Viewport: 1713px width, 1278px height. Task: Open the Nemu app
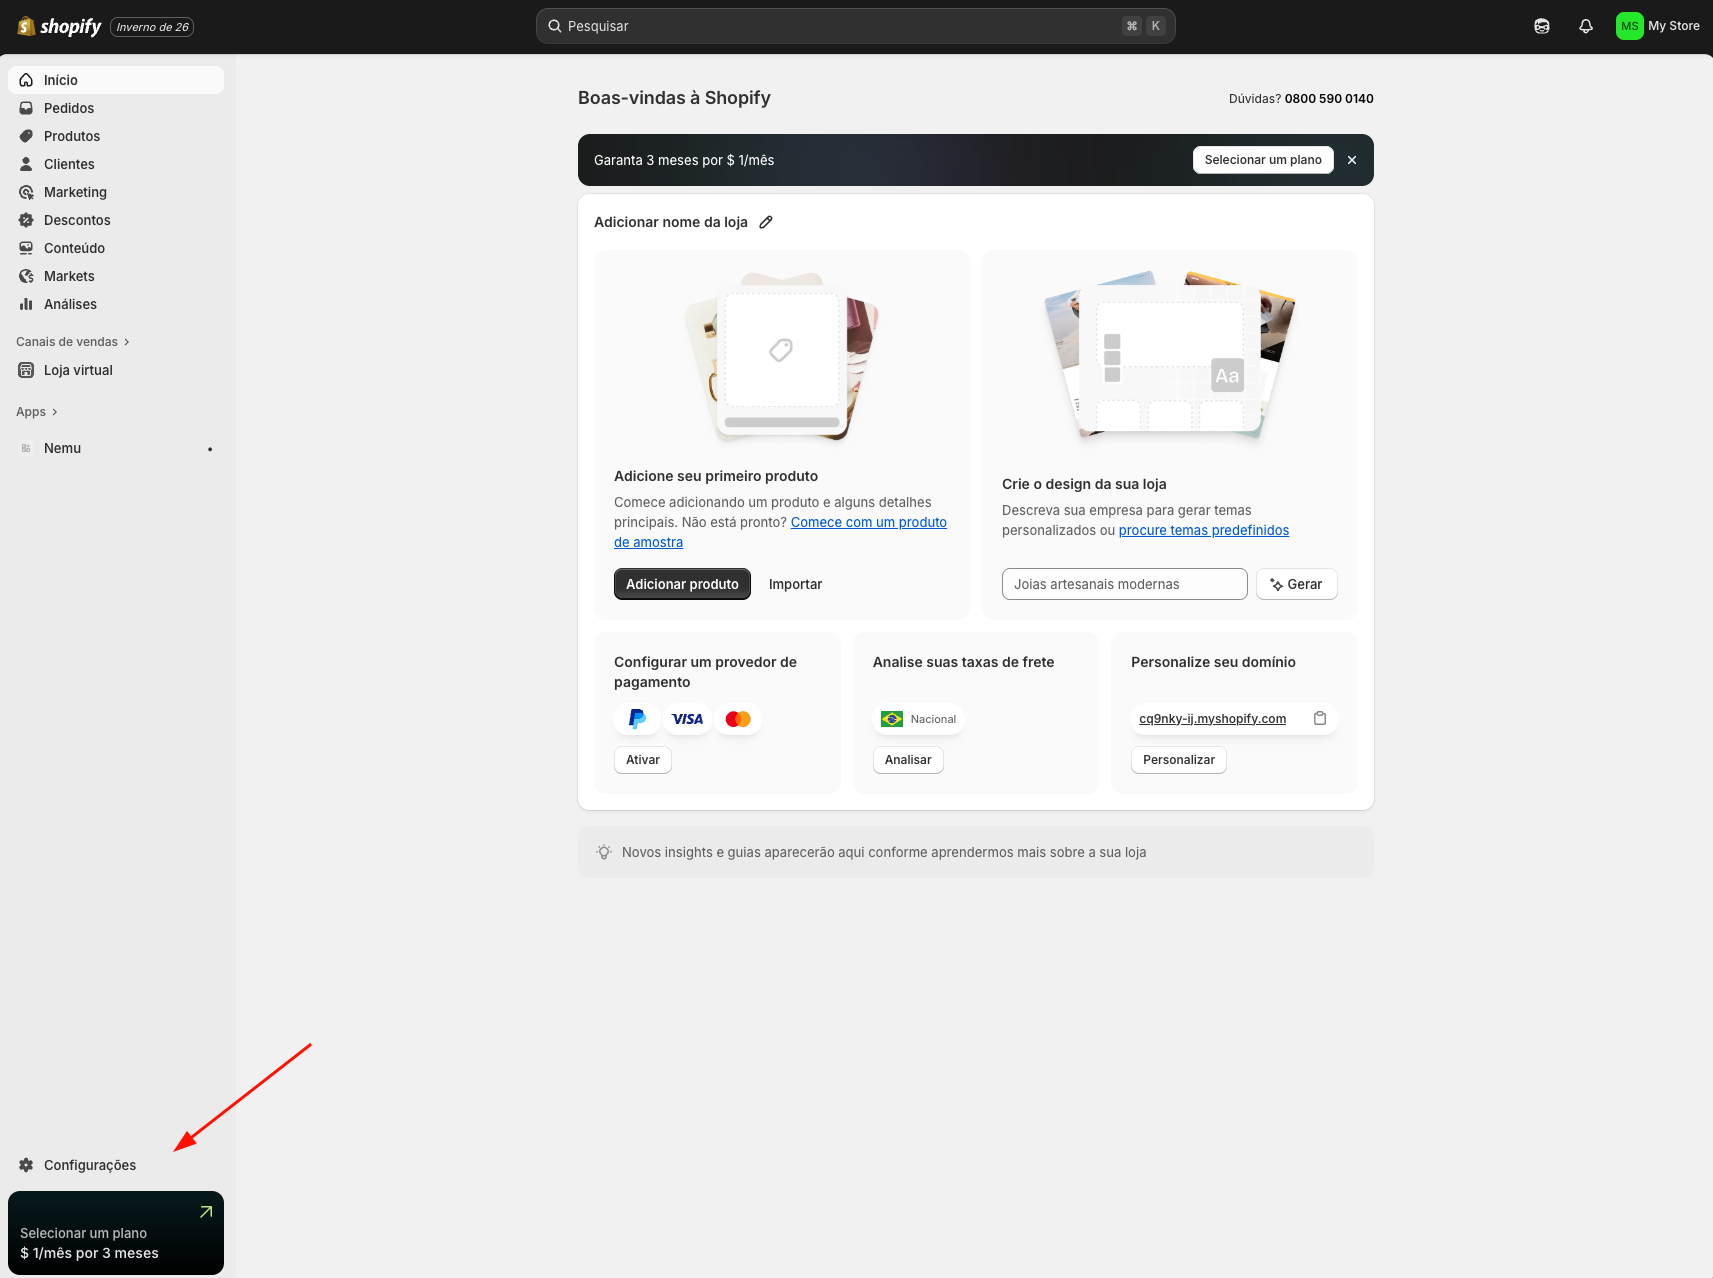tap(116, 448)
